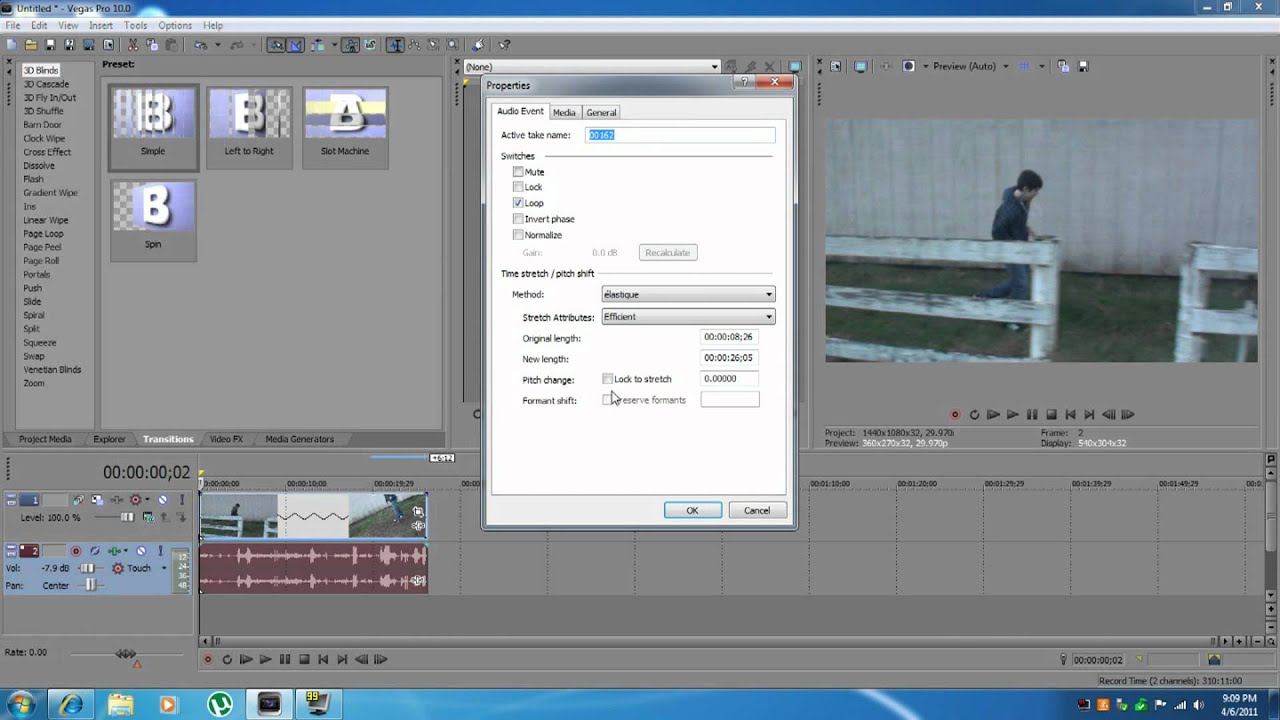
Task: Click the What's This help icon
Action: 504,45
